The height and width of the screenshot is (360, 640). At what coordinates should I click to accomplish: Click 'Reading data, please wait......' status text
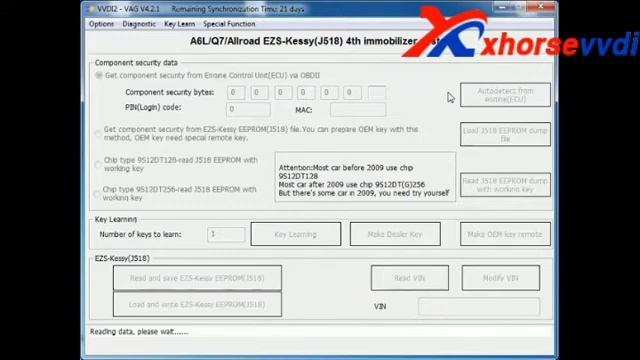coord(139,332)
